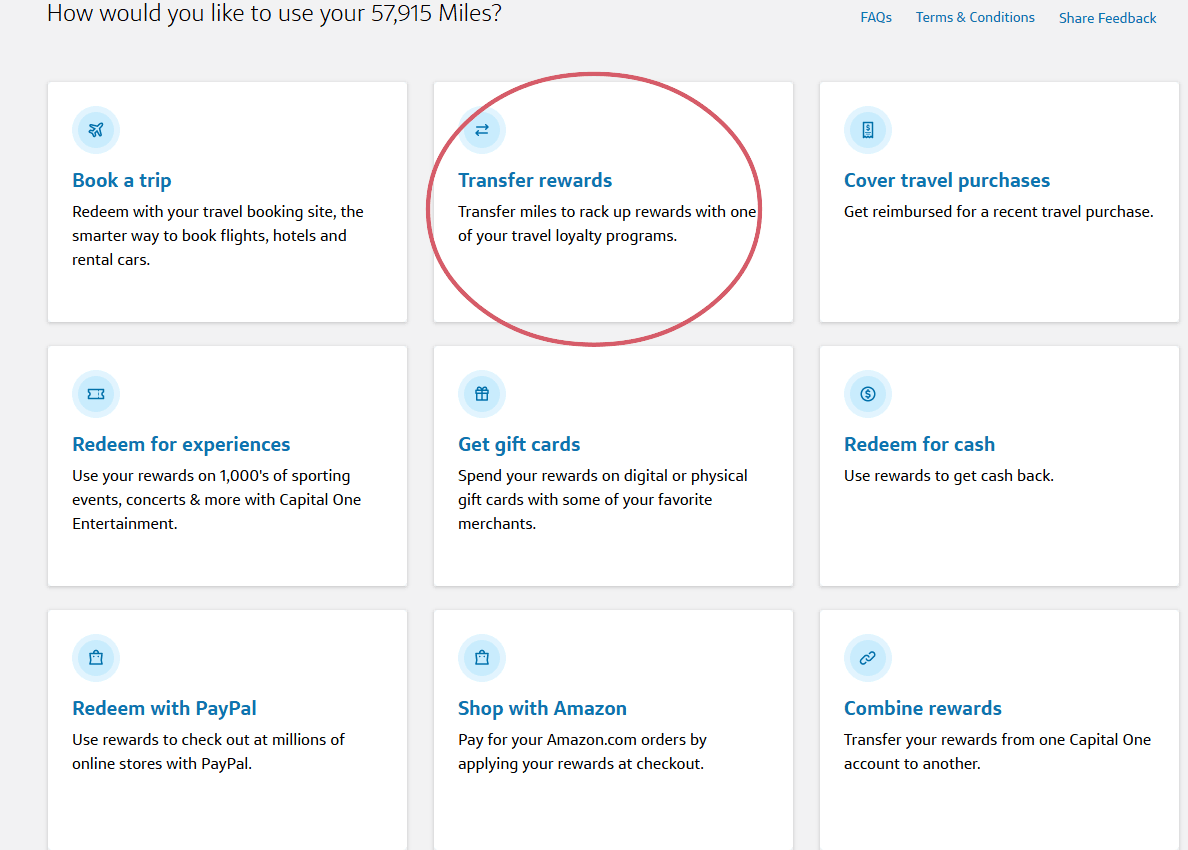Open the FAQs link
This screenshot has width=1188, height=850.
876,17
